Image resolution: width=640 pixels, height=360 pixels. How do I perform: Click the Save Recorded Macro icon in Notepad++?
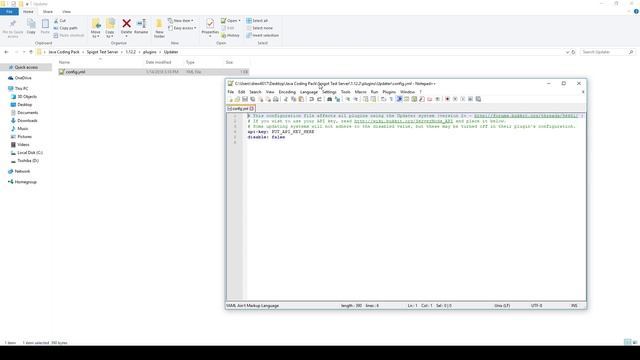[x=478, y=99]
